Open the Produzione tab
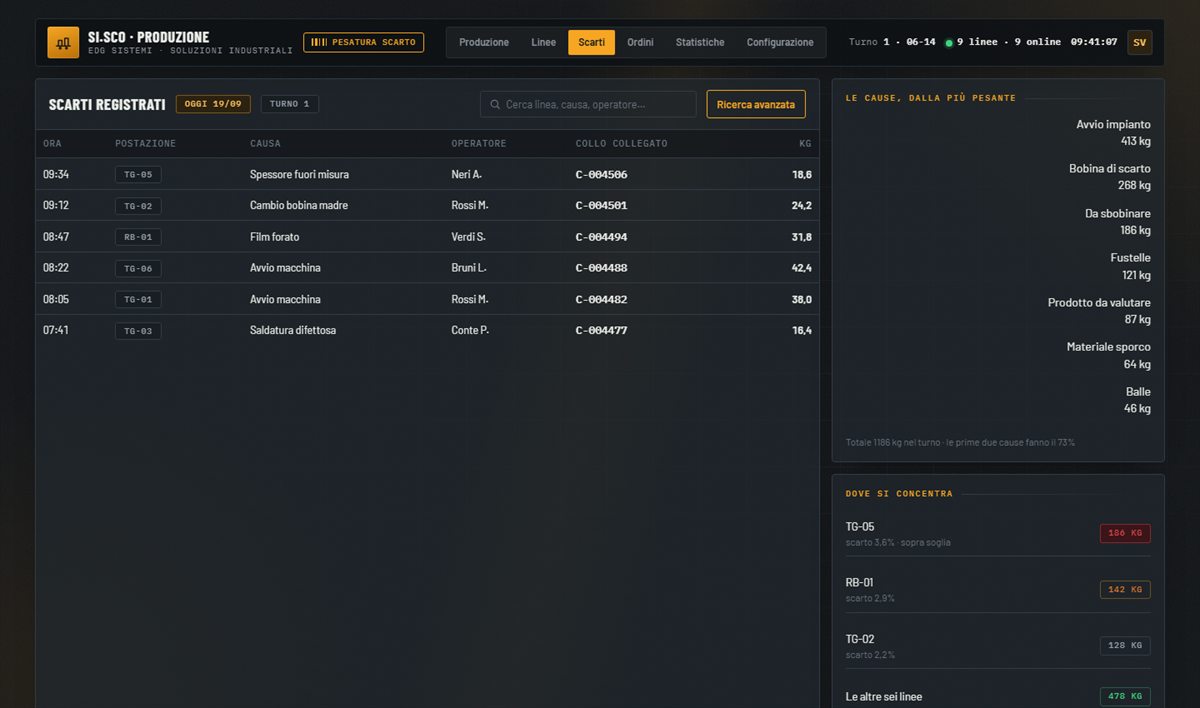Image resolution: width=1200 pixels, height=708 pixels. point(484,42)
